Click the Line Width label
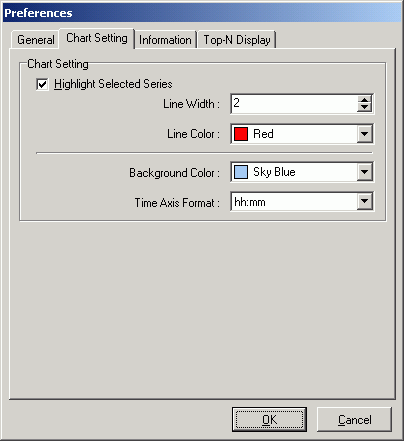The width and height of the screenshot is (404, 441). point(191,104)
